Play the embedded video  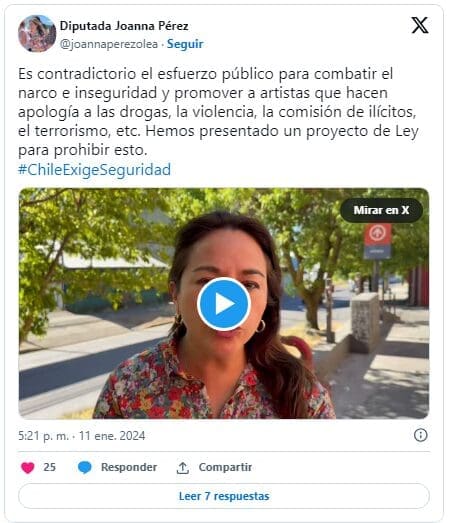click(224, 304)
